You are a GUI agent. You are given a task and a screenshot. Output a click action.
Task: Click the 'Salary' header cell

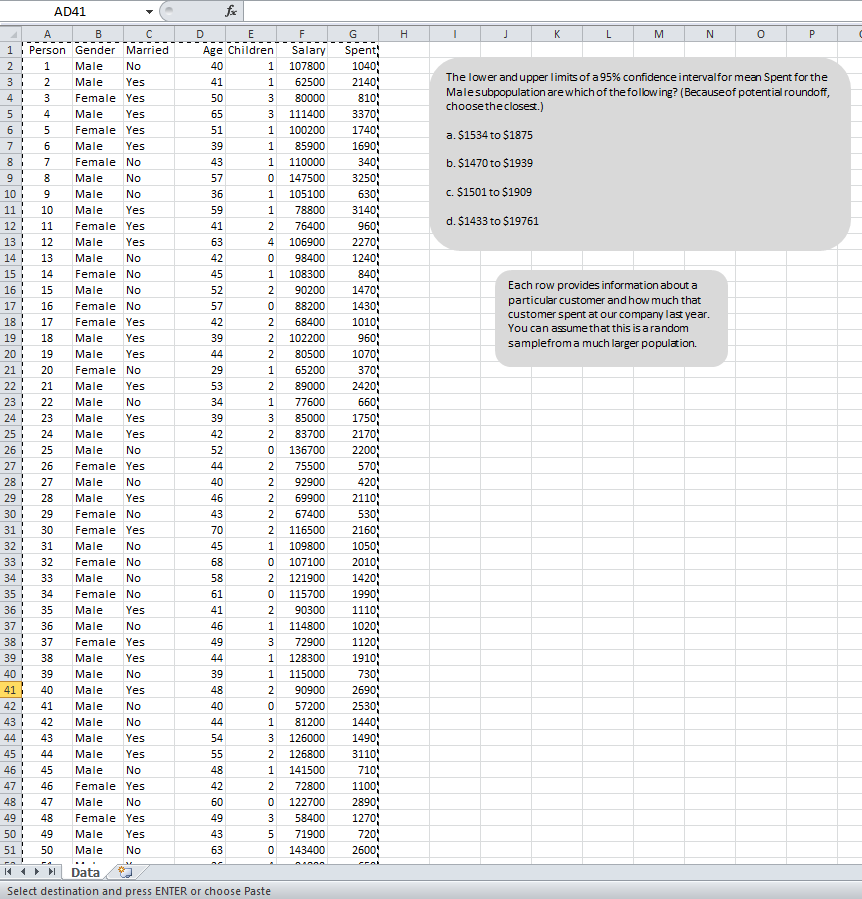302,50
